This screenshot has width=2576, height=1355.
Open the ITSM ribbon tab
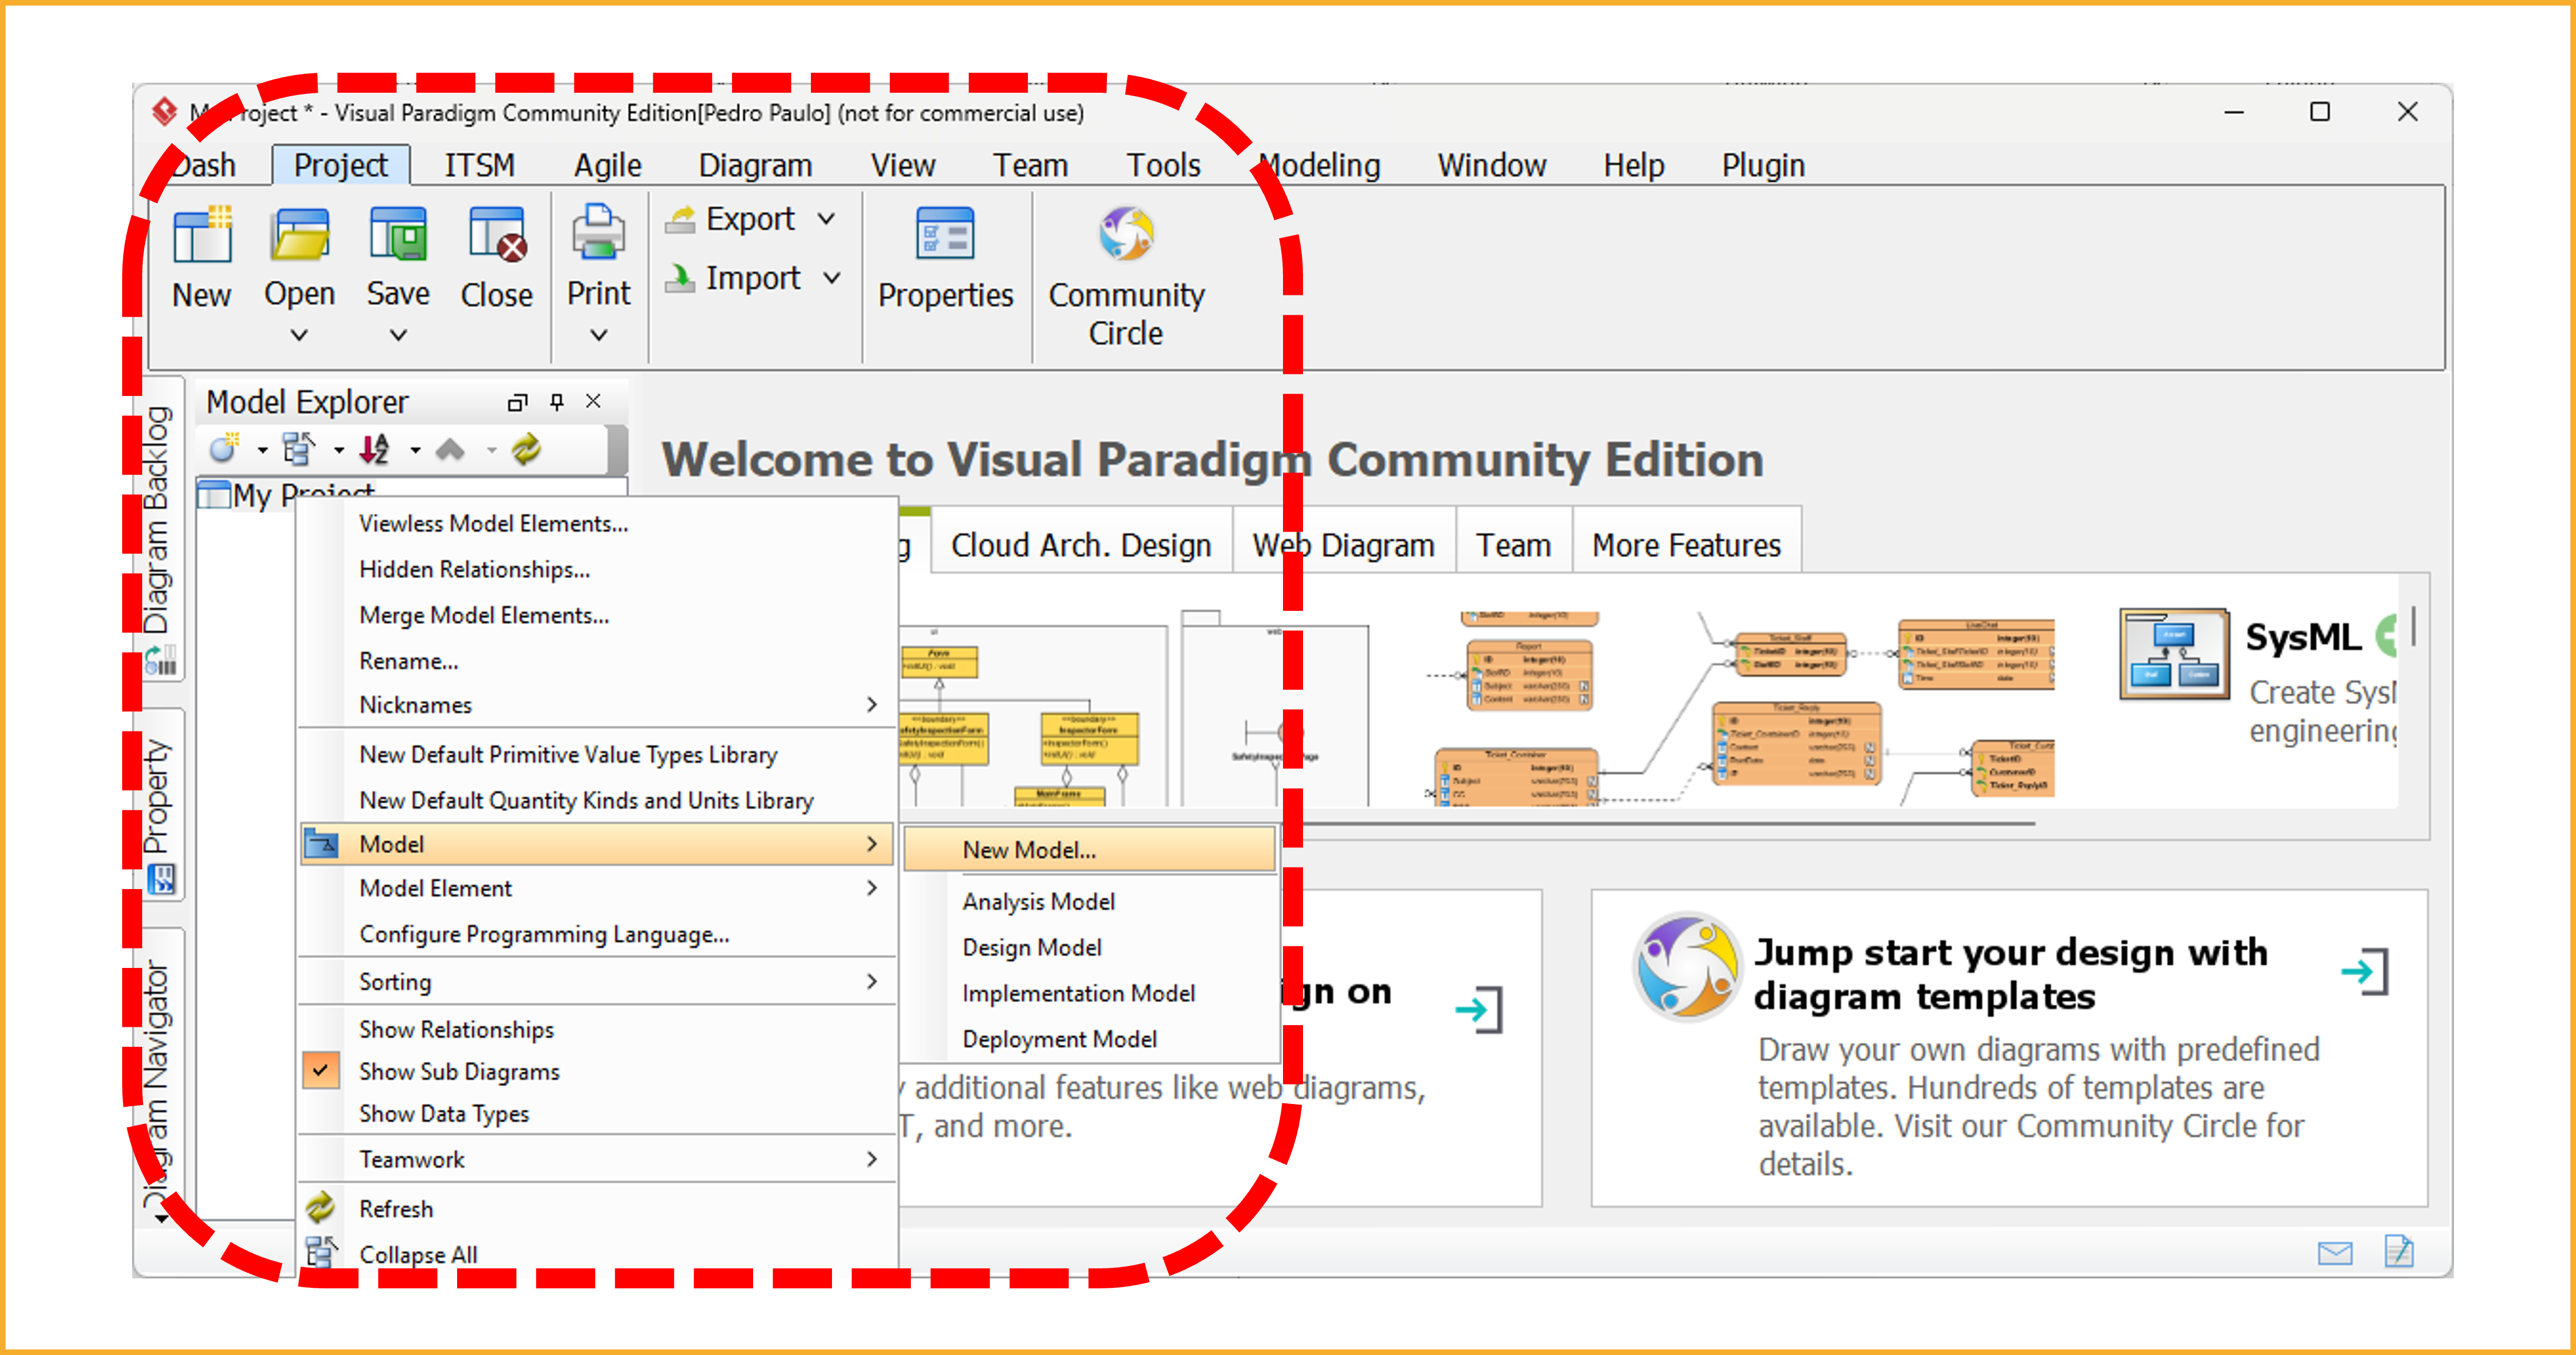pyautogui.click(x=480, y=165)
